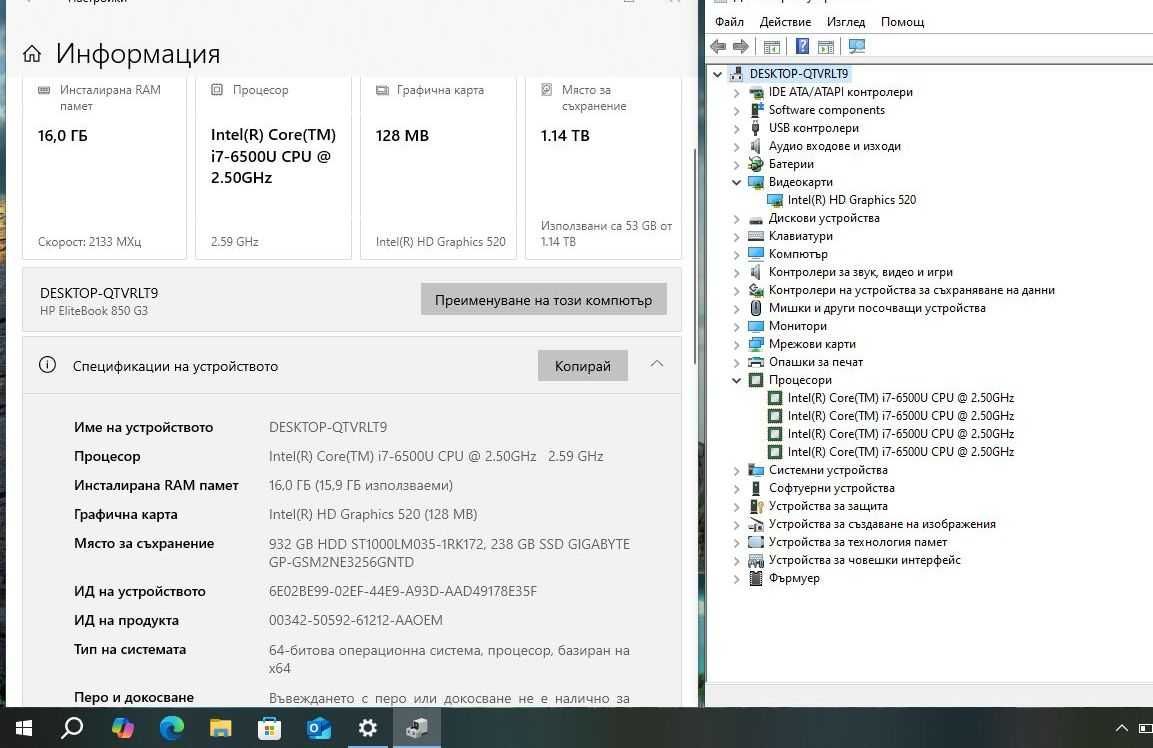Click the Устройства за защита icon

click(x=755, y=506)
